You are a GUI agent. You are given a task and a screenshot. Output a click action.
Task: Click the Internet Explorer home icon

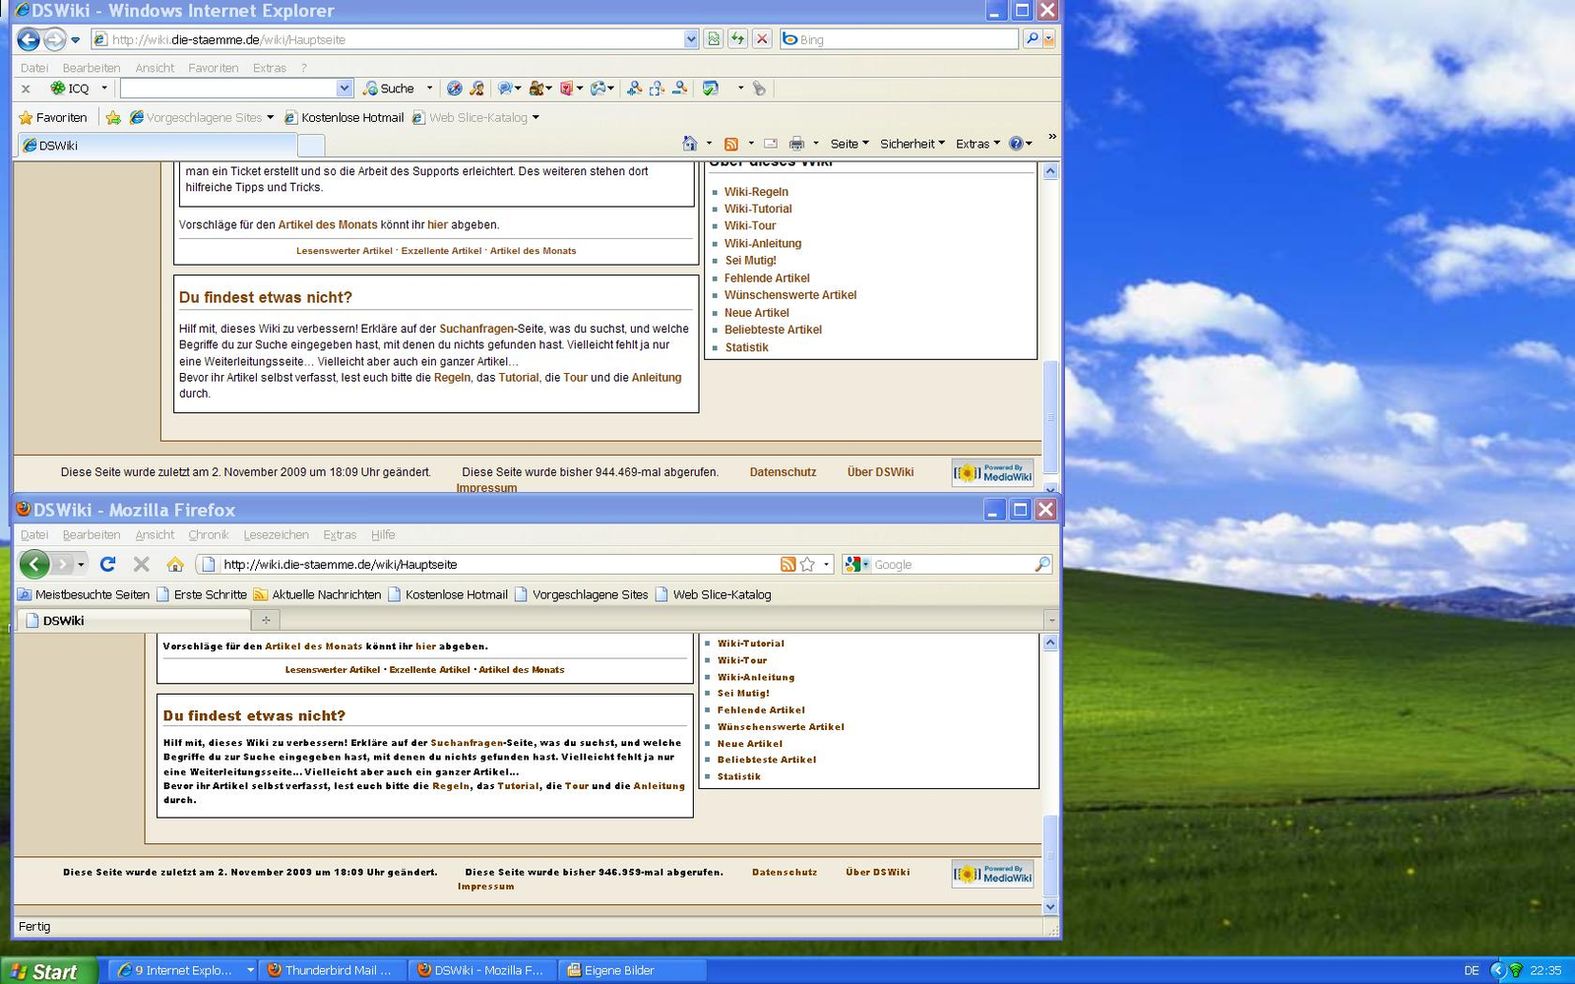[x=689, y=144]
